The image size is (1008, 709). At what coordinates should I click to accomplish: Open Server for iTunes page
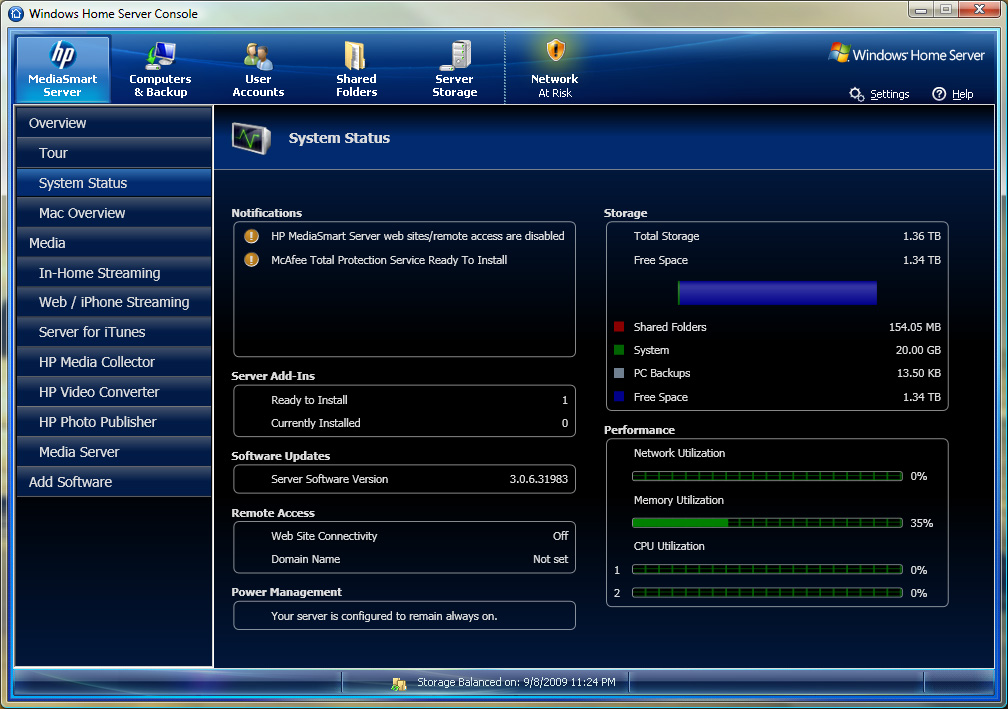[114, 332]
